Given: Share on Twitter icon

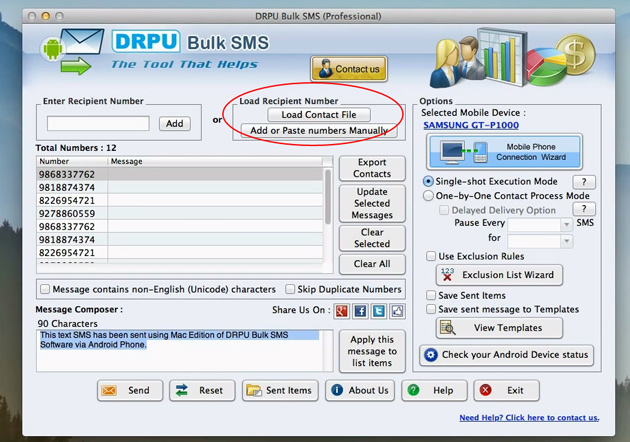Looking at the screenshot, I should (379, 311).
